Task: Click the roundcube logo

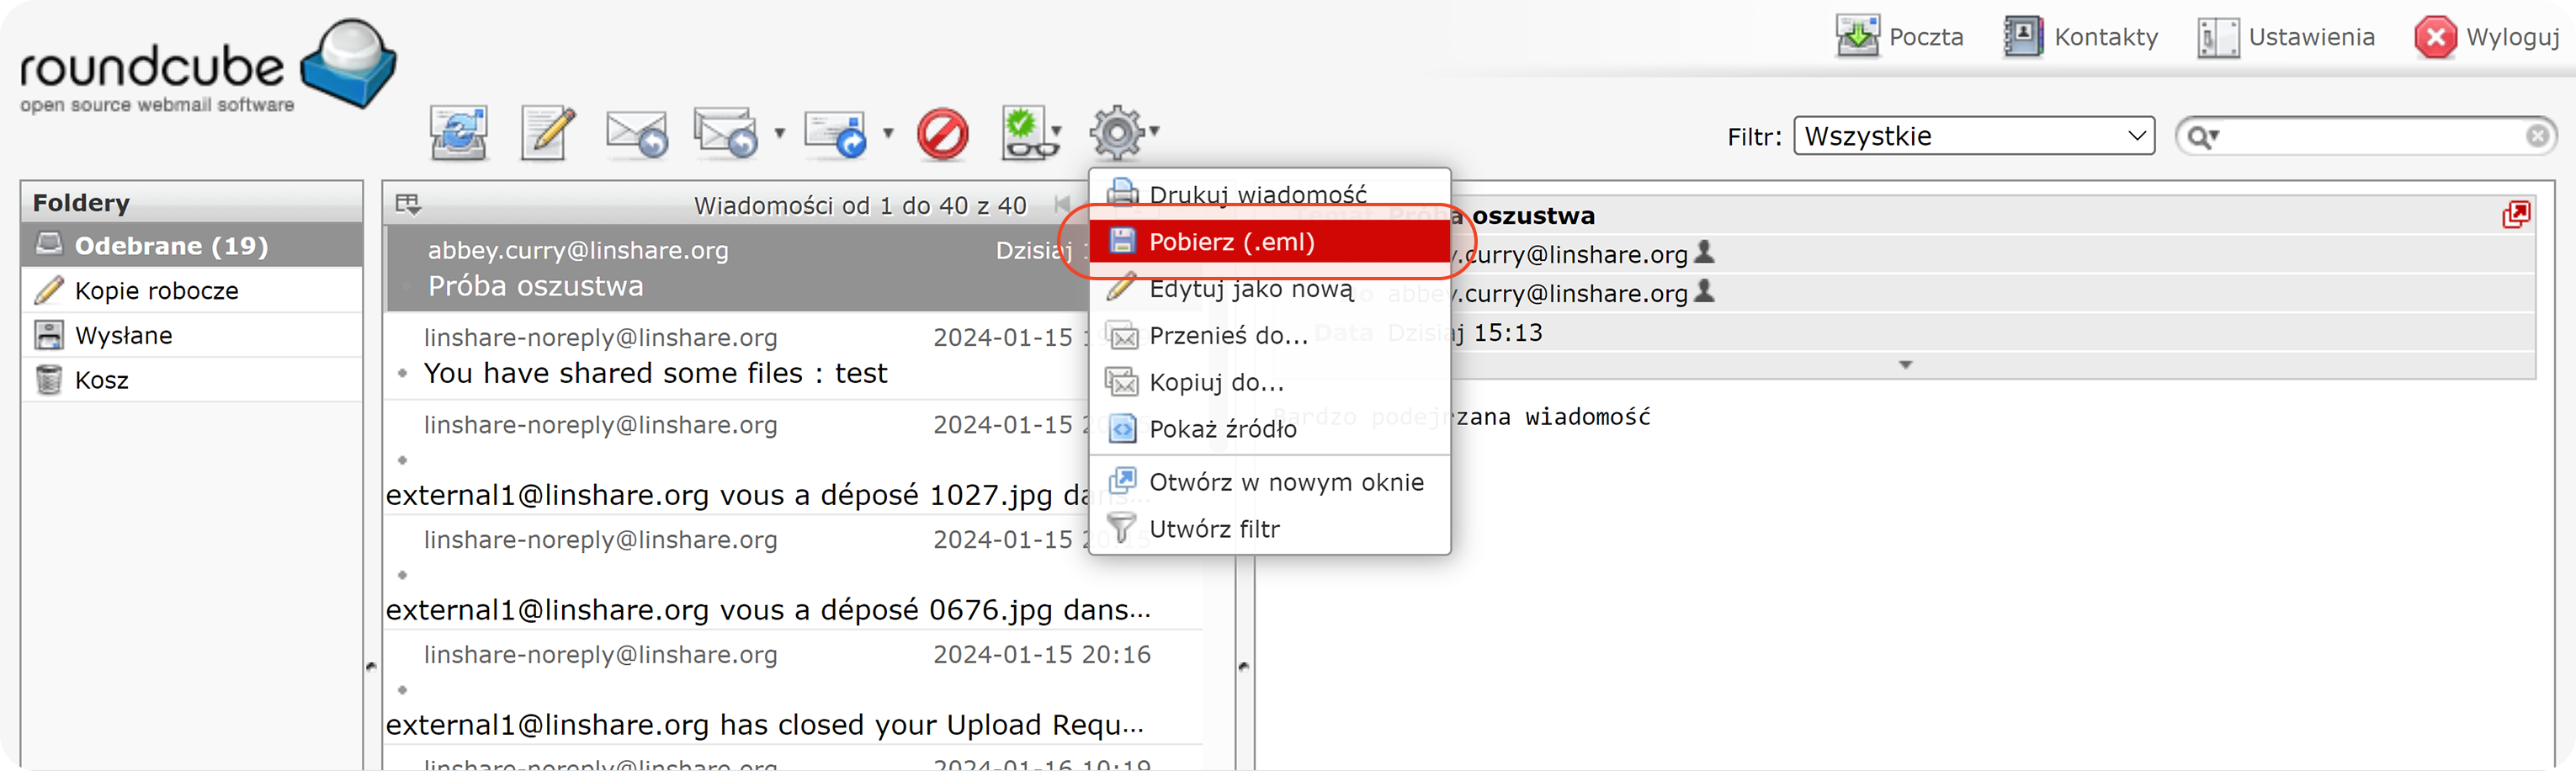Action: click(x=208, y=66)
